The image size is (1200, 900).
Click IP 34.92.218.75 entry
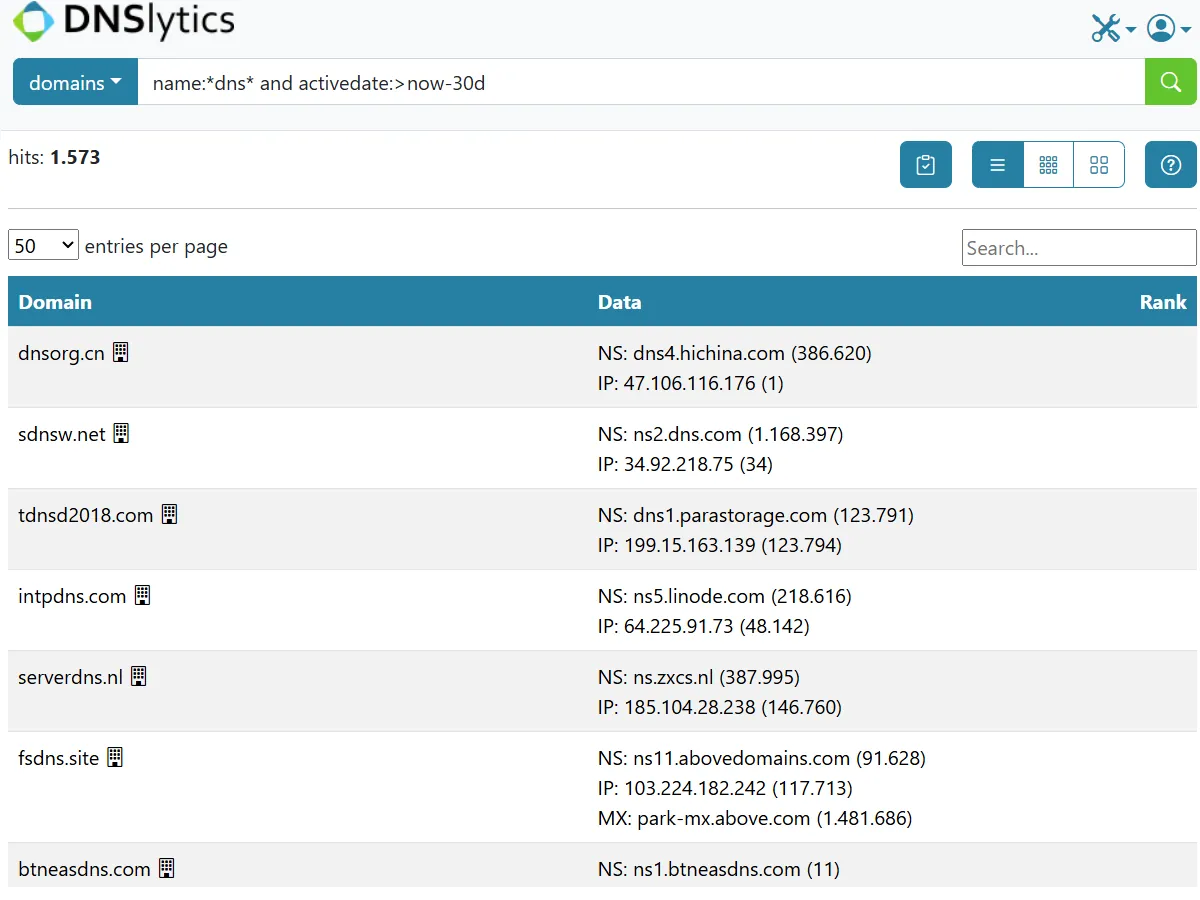click(x=685, y=464)
